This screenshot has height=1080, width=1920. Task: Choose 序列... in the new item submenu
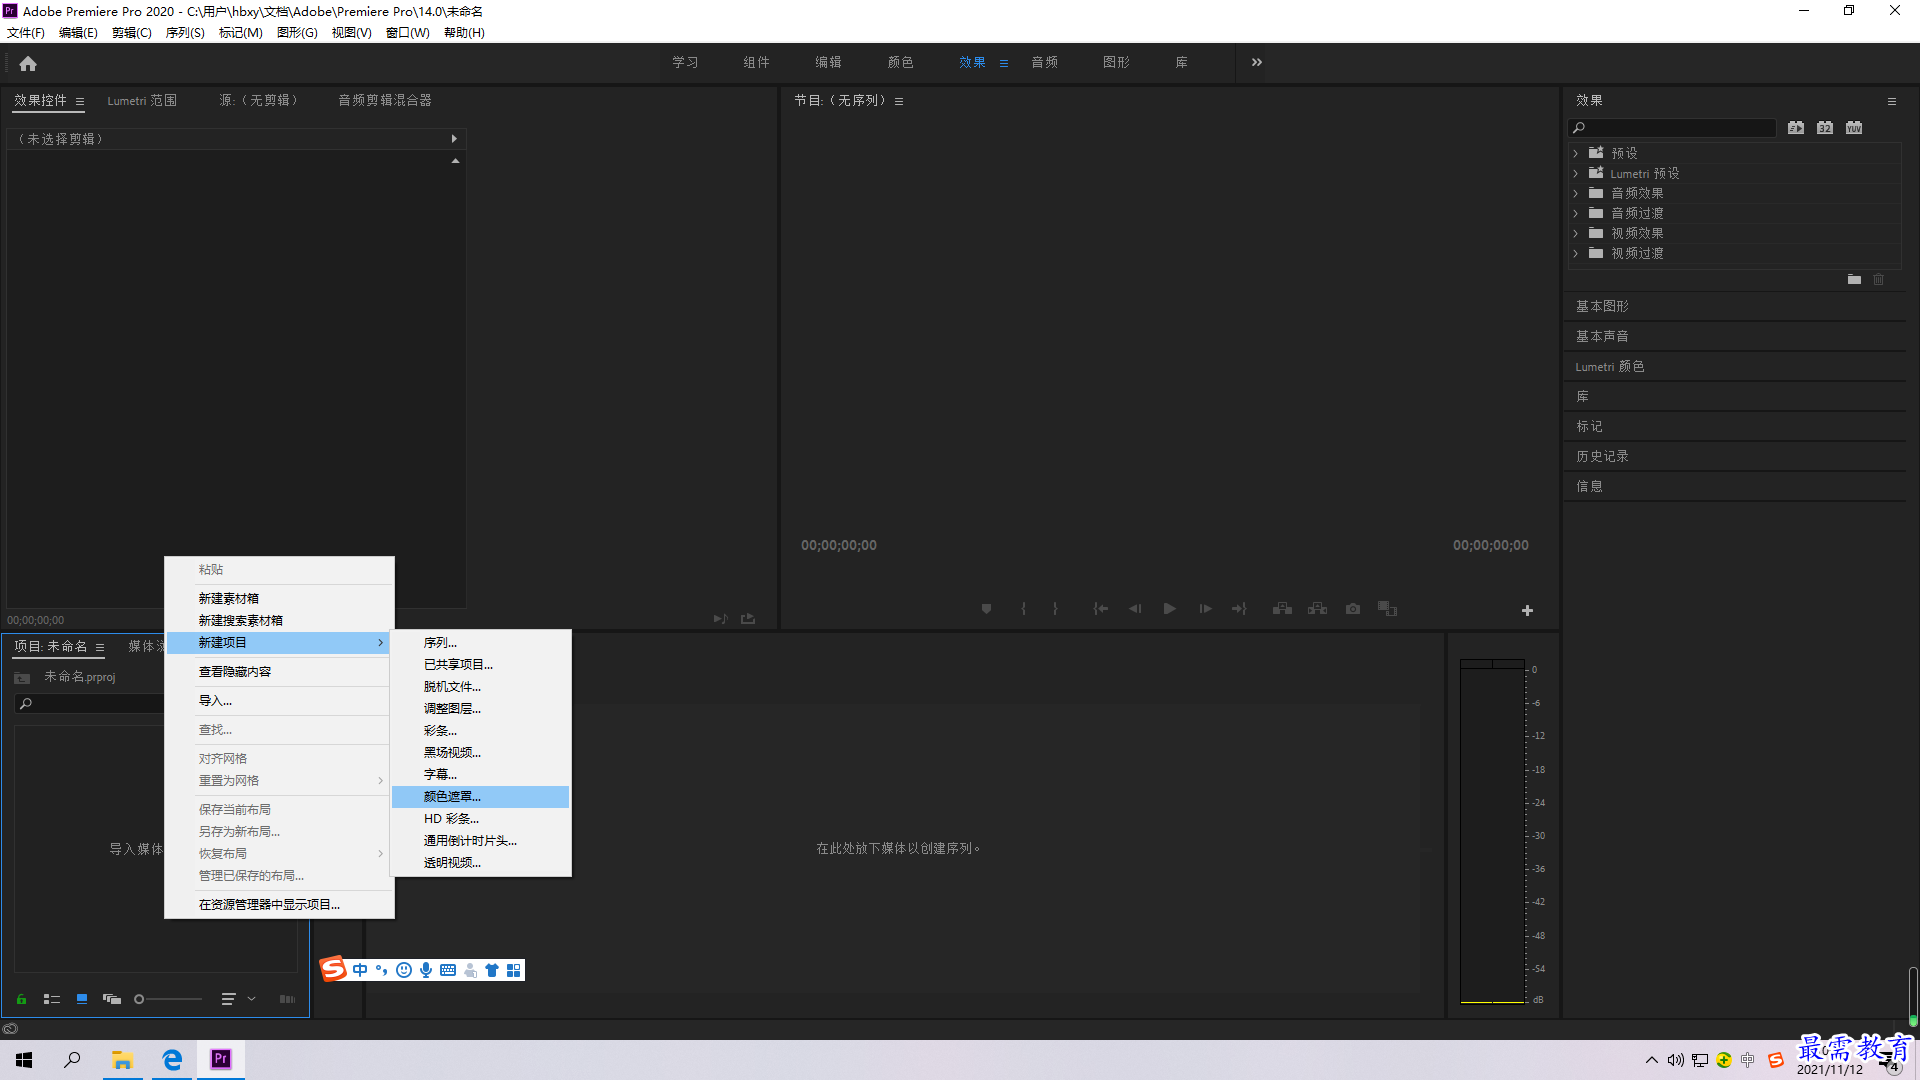click(480, 643)
